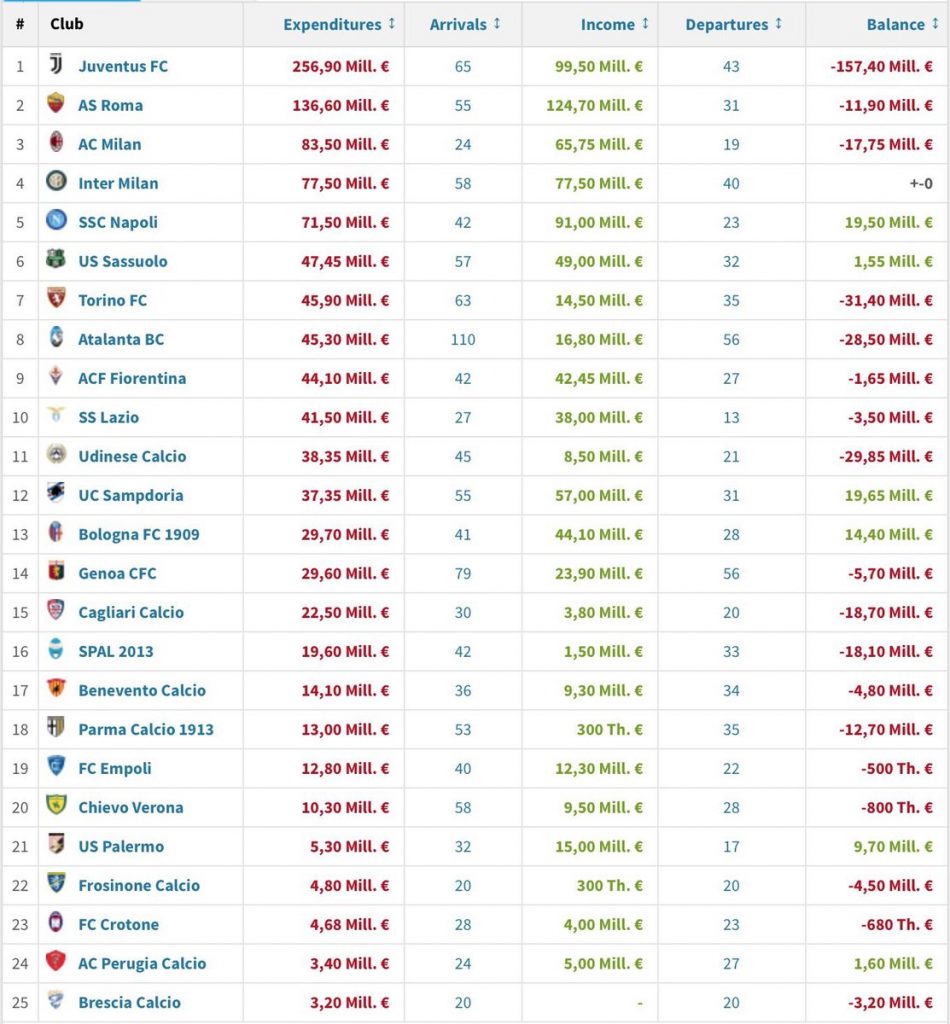Click the AC Milan club crest

[x=56, y=142]
